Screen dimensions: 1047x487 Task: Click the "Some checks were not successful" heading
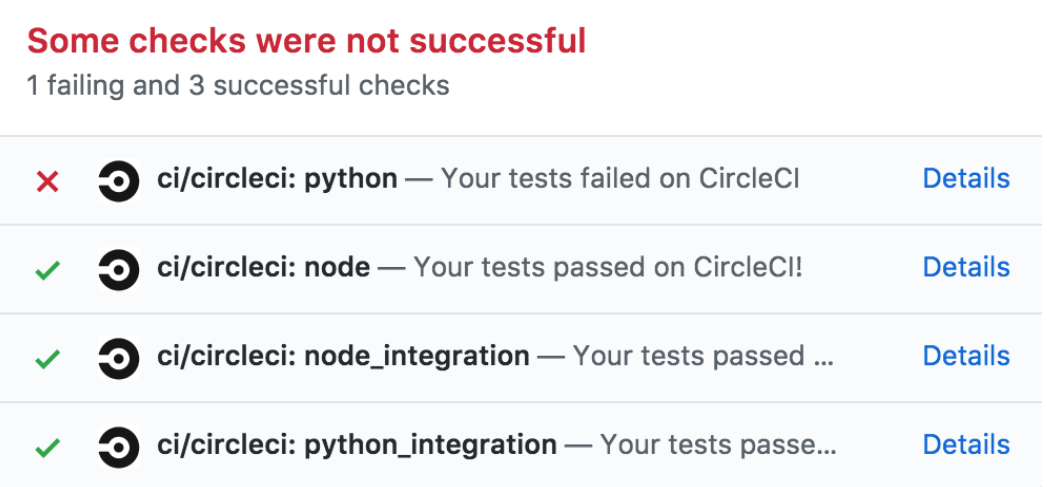coord(306,42)
